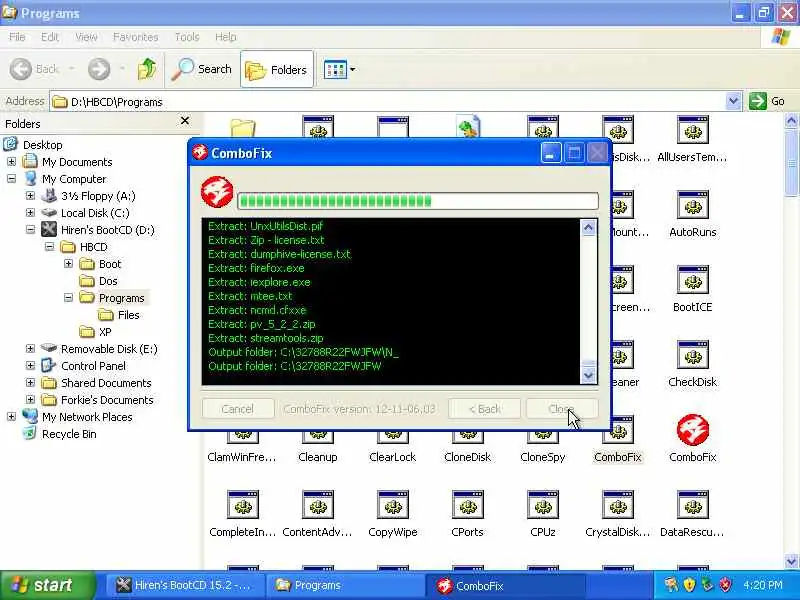Expand the Boot folder node
This screenshot has height=600, width=800.
click(x=68, y=264)
